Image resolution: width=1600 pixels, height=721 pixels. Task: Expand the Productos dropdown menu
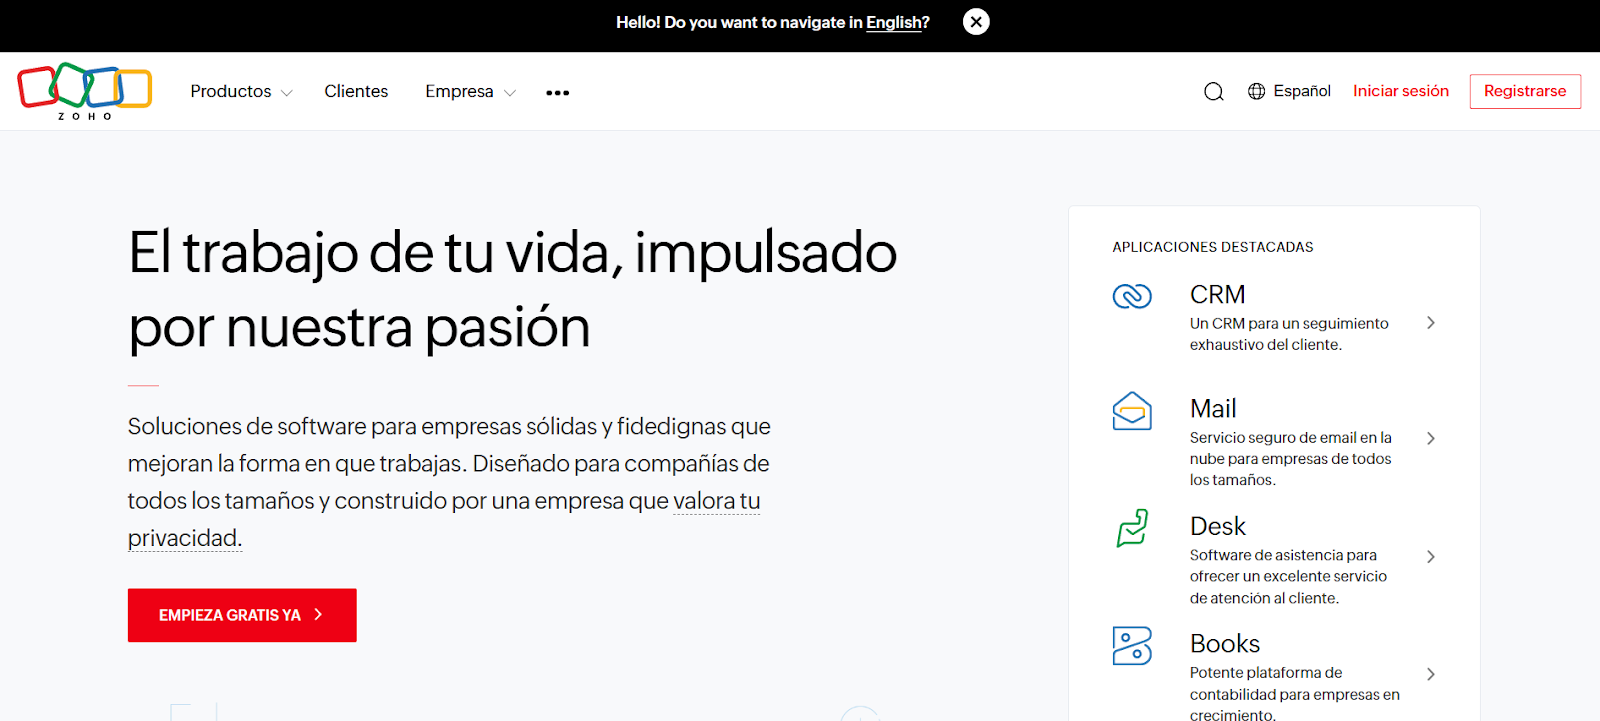point(241,91)
